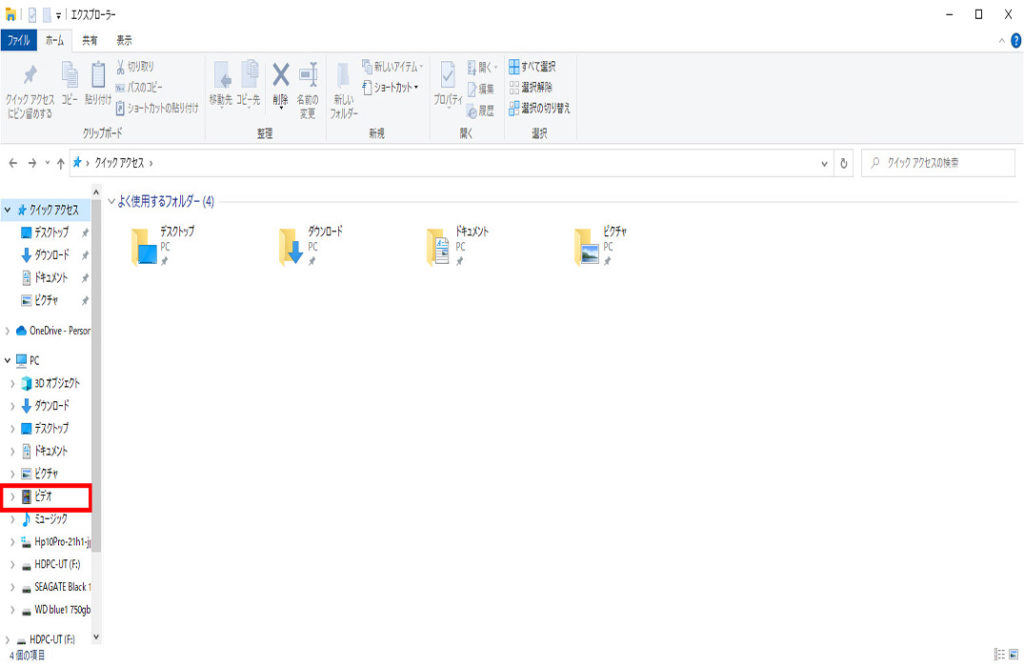The height and width of the screenshot is (667, 1024).
Task: Click the refresh button beside address bar
Action: point(845,163)
